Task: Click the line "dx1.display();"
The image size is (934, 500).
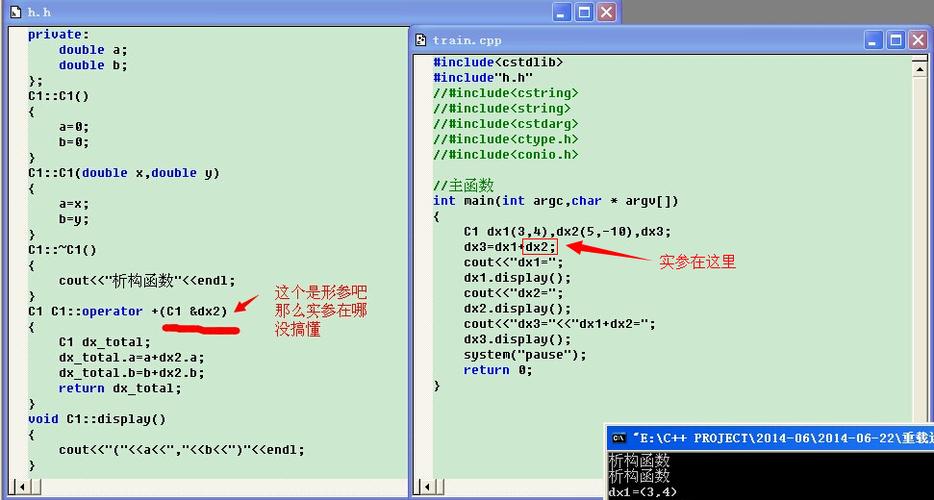Action: point(518,278)
